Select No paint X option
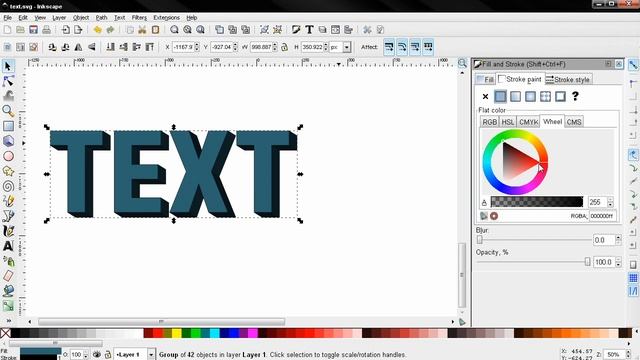Viewport: 640px width, 360px height. 485,97
